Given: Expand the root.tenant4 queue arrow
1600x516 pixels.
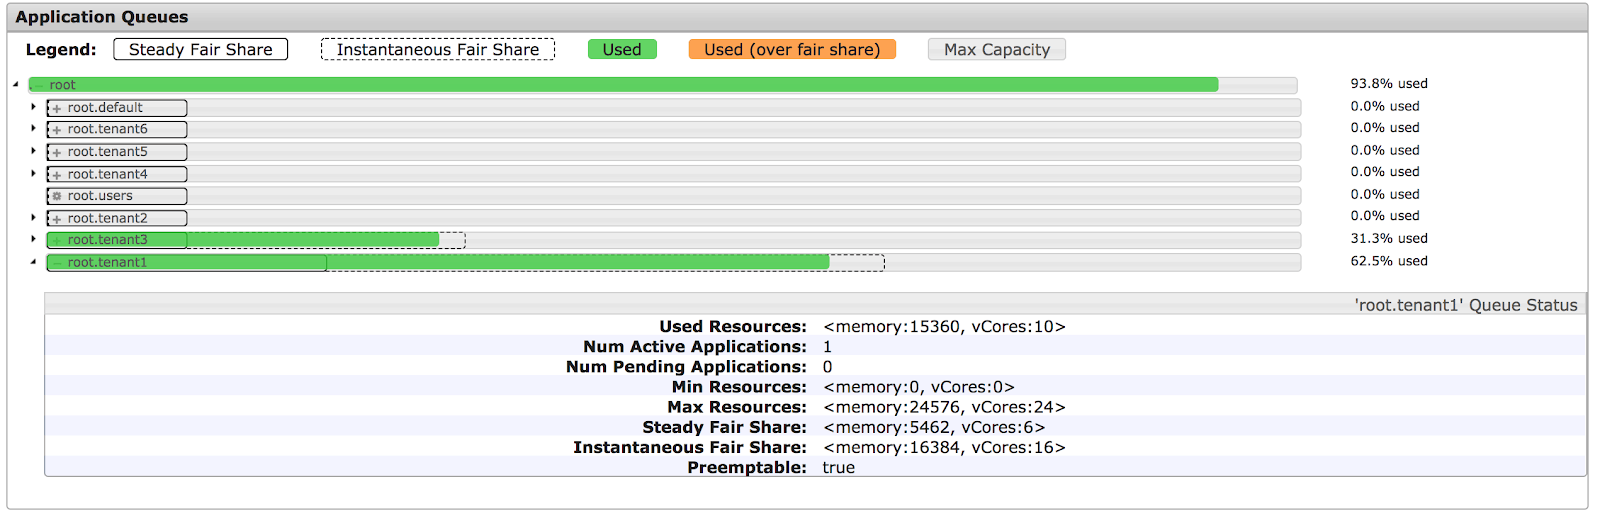Looking at the screenshot, I should point(33,173).
